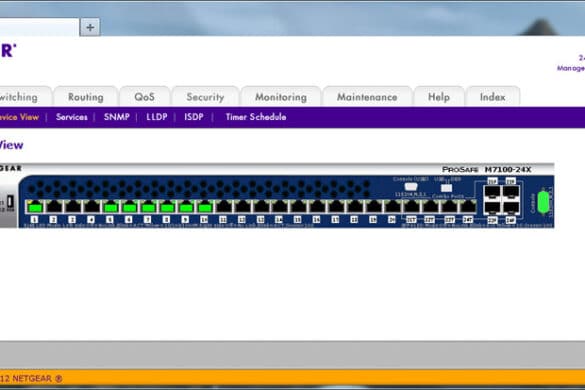Click port 3 on the device view
Viewport: 585px width, 390px height.
73,207
